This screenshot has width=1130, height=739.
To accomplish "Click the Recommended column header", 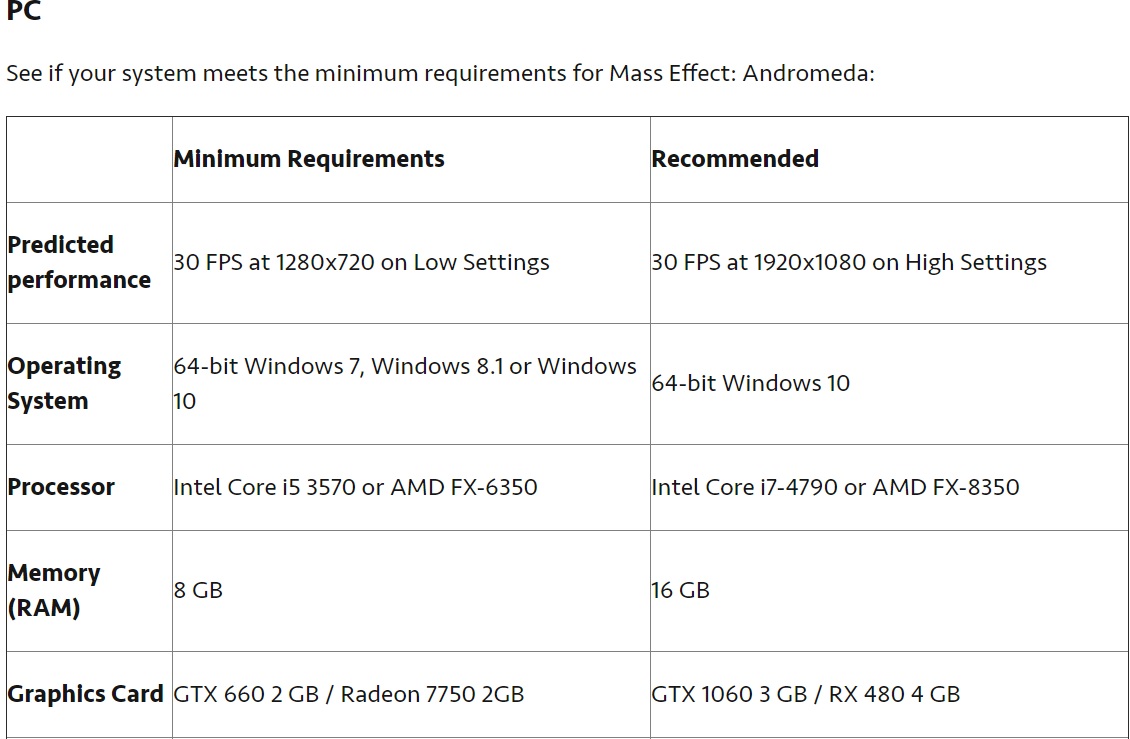I will tap(735, 159).
